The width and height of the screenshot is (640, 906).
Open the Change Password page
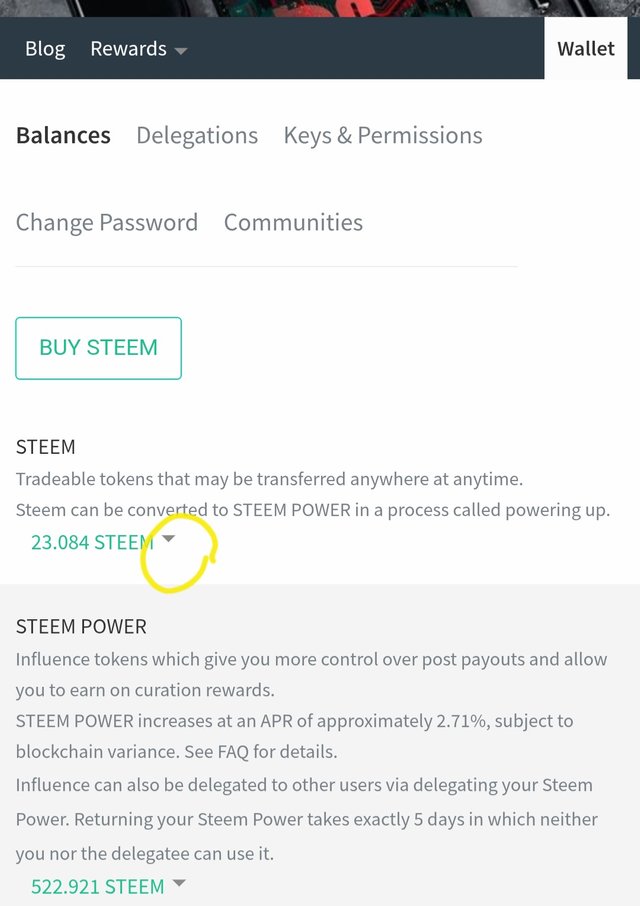click(x=107, y=222)
